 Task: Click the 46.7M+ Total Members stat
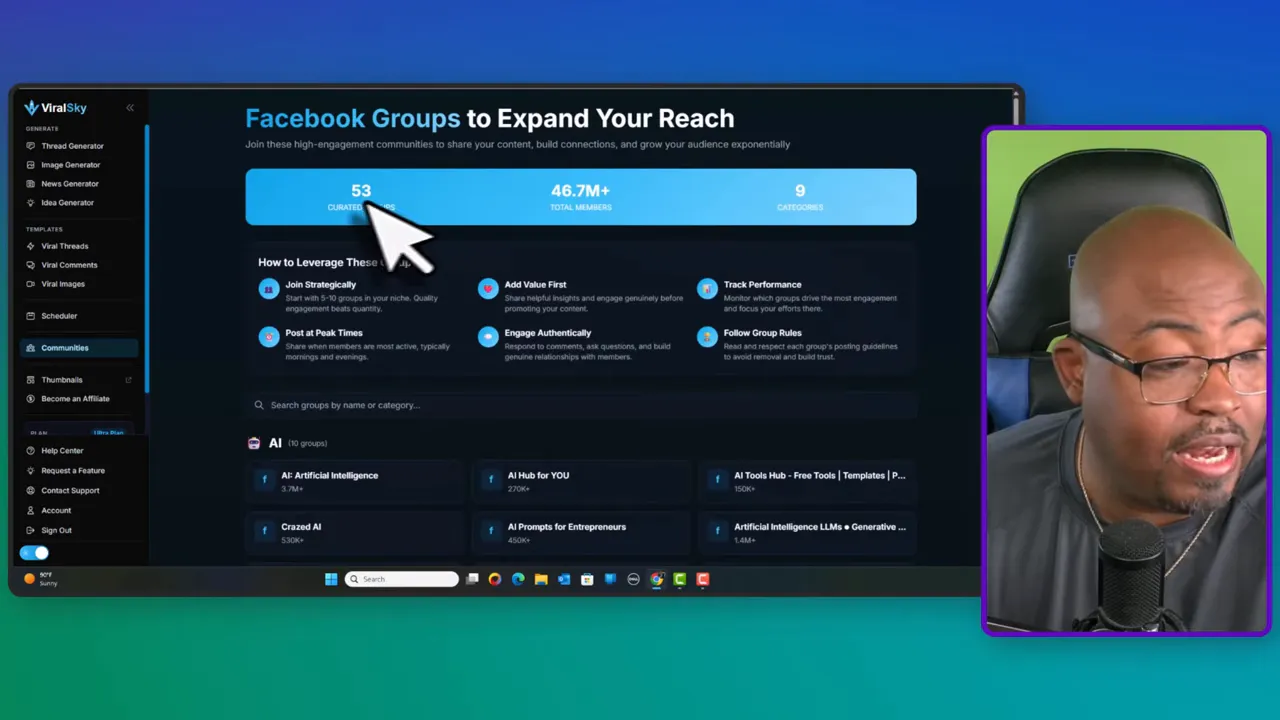[580, 197]
